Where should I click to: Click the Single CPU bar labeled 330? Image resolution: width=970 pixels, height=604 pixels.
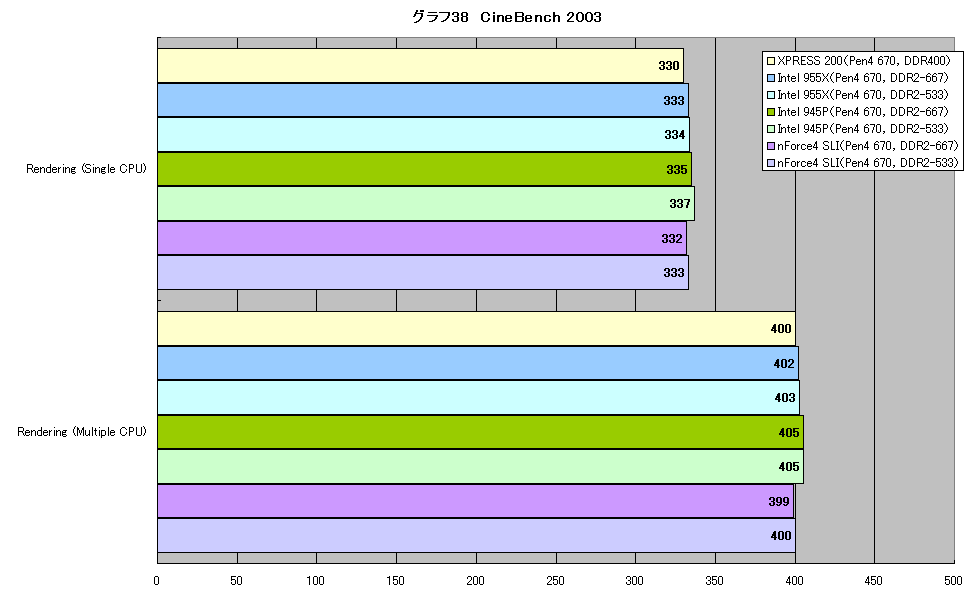tap(420, 66)
